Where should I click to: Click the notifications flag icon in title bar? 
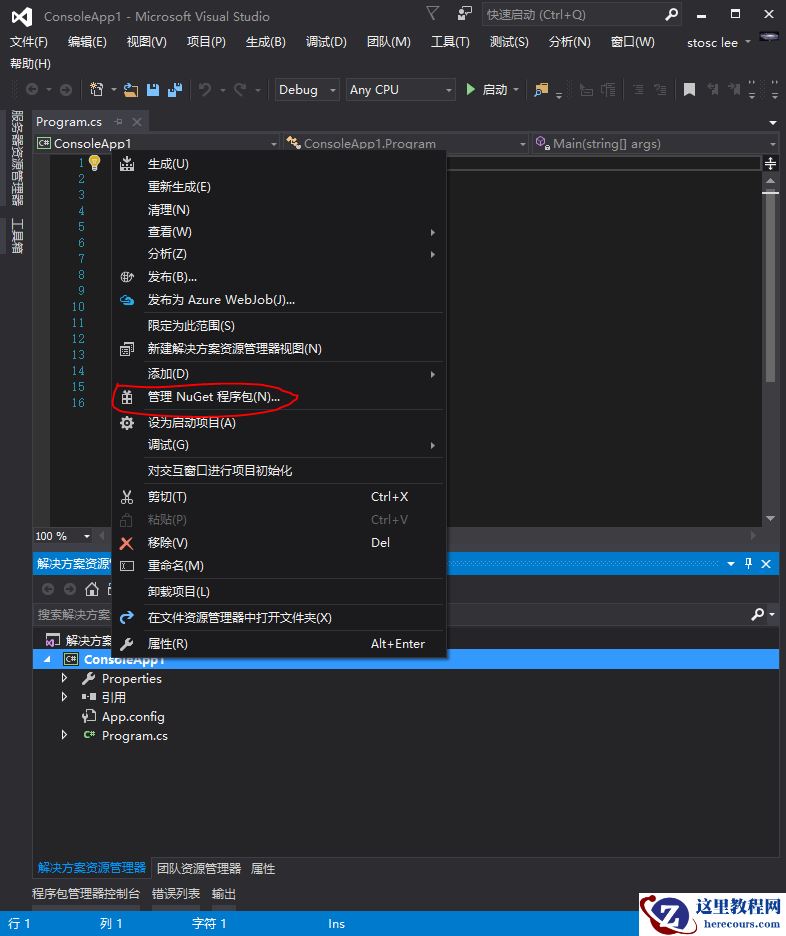tap(431, 14)
